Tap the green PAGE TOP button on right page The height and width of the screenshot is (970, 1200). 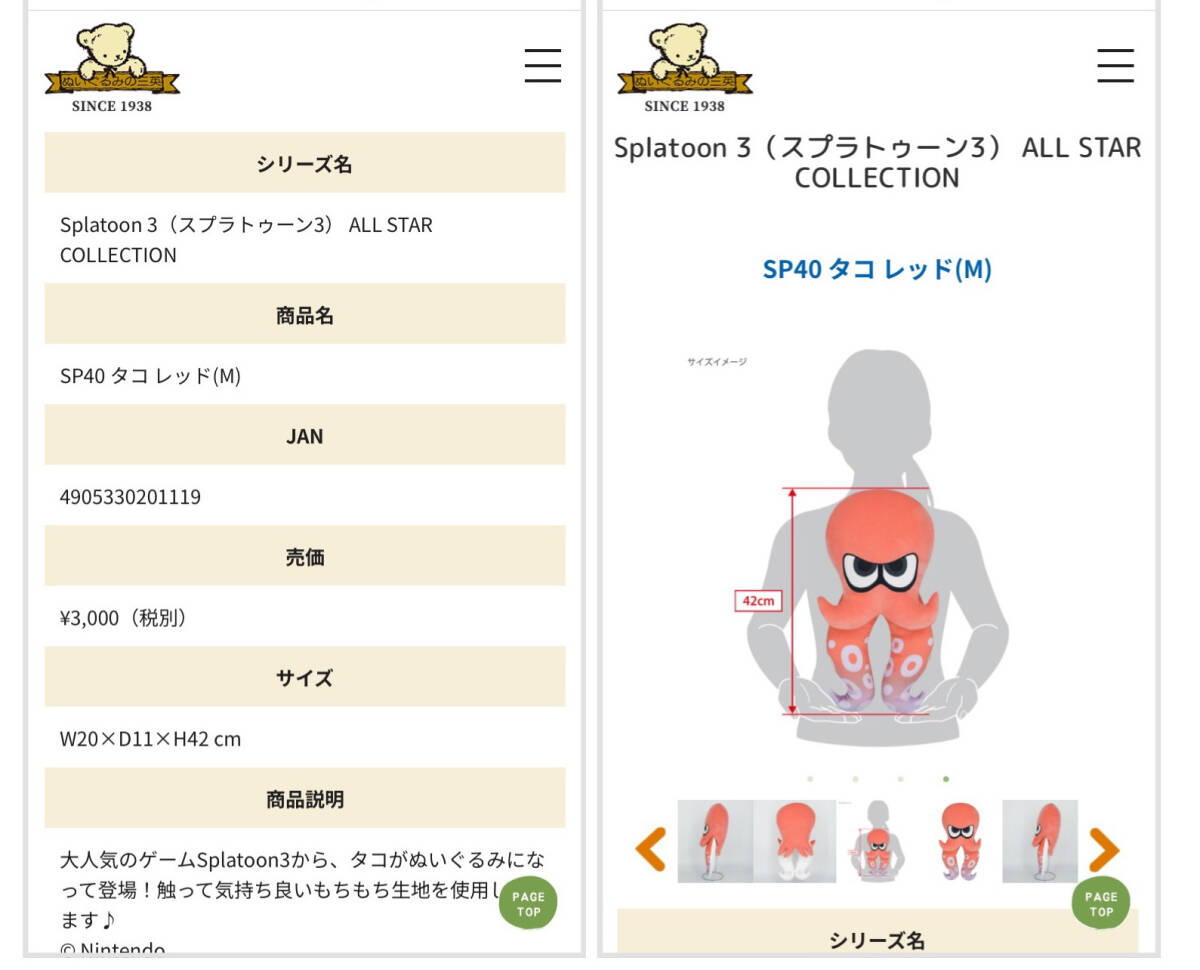1101,903
